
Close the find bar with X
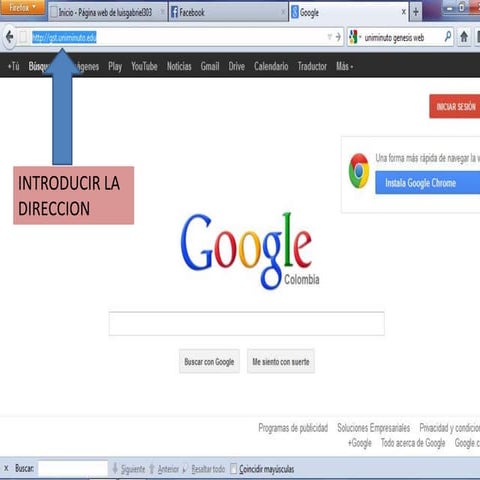[6, 468]
